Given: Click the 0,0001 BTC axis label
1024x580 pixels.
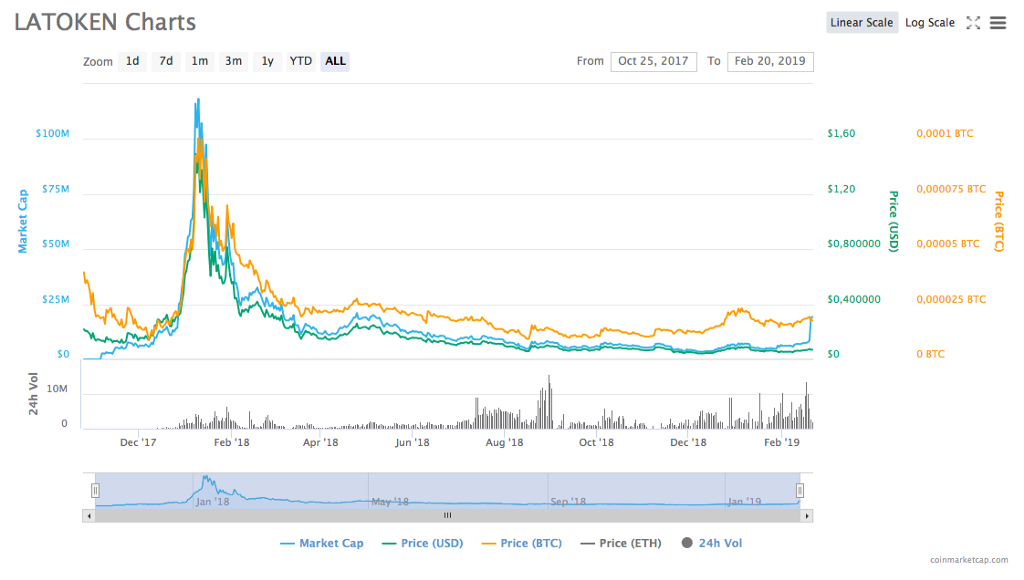Looking at the screenshot, I should (944, 133).
